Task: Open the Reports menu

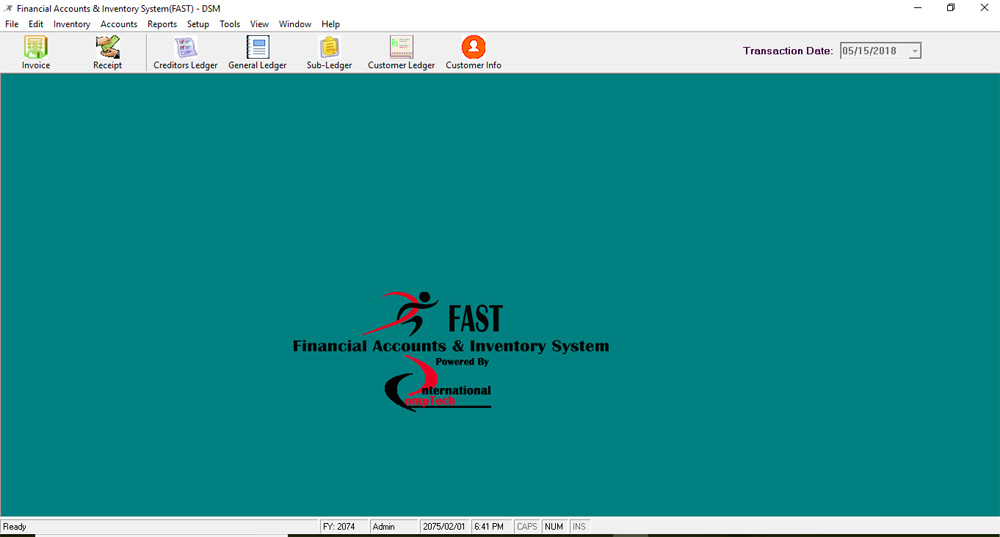Action: (x=162, y=24)
